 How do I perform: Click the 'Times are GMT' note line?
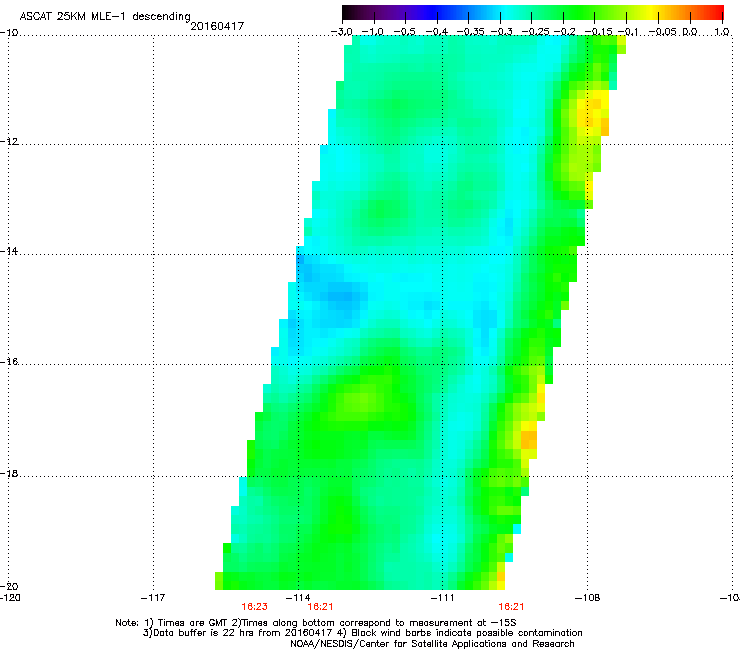(316, 623)
